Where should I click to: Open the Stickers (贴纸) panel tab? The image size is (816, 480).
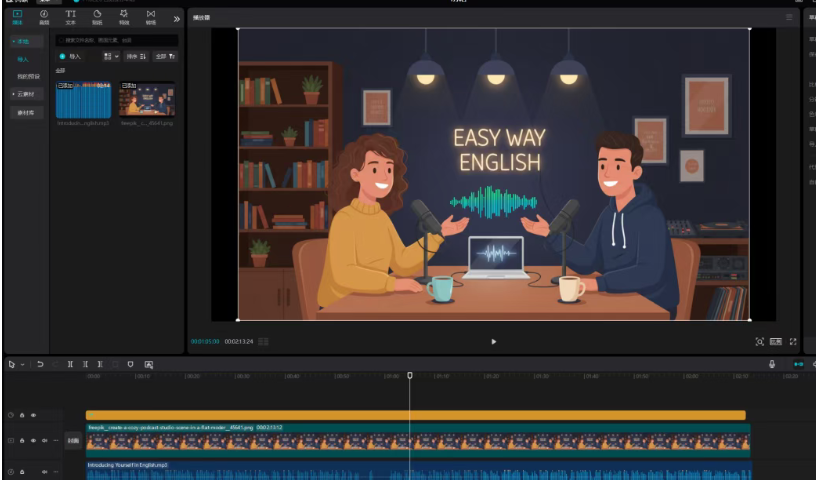coord(97,17)
